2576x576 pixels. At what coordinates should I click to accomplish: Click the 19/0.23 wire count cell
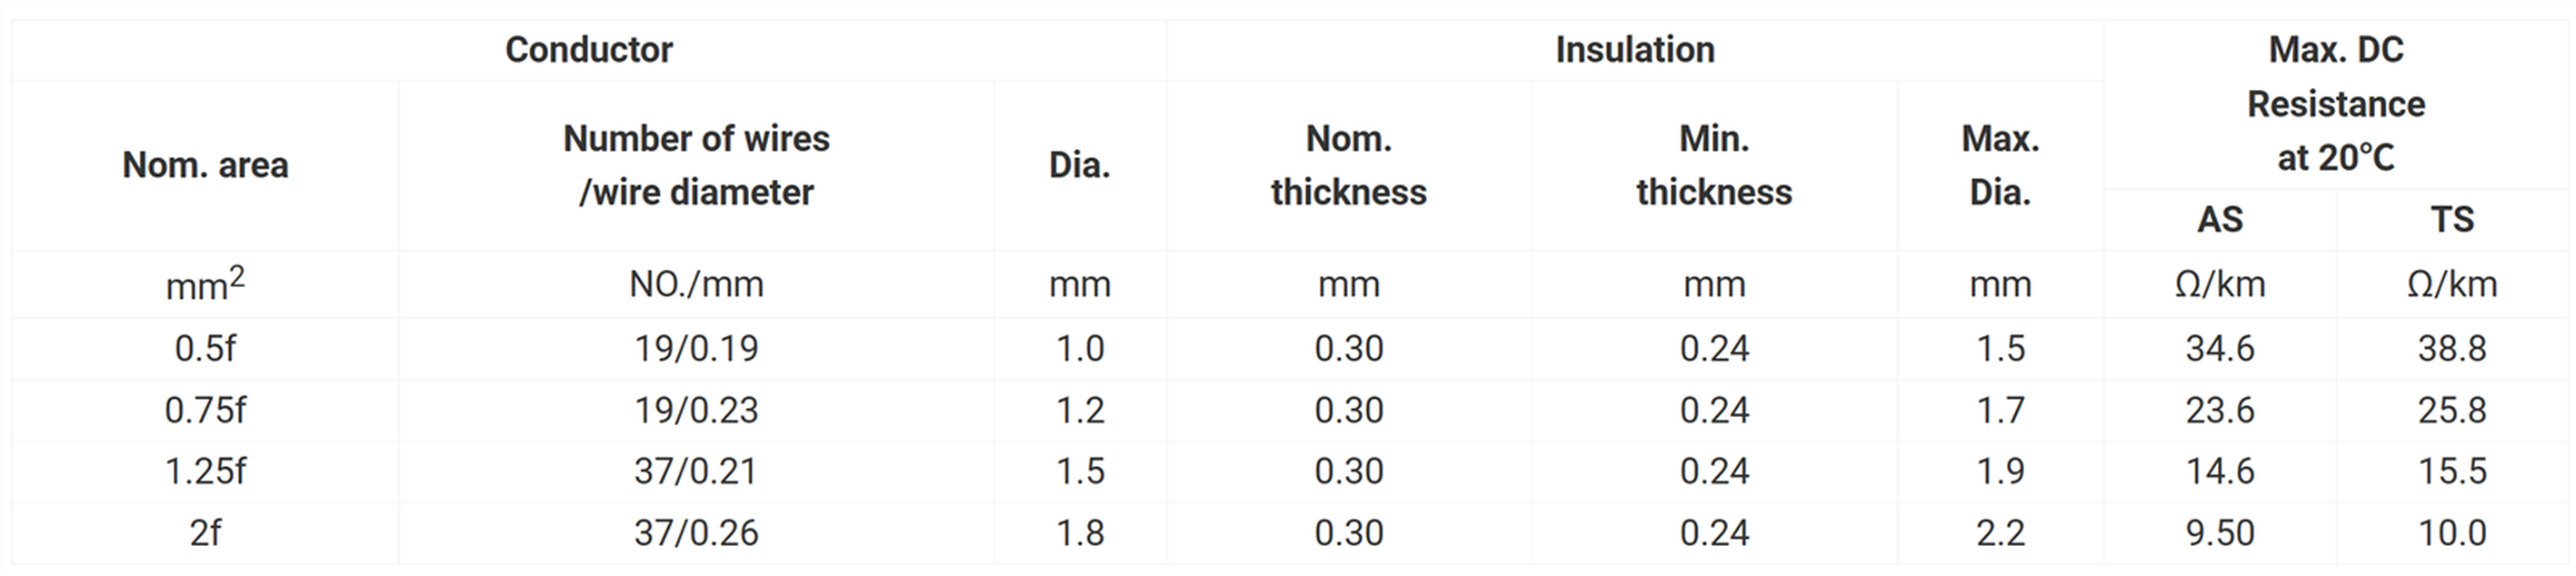point(696,410)
